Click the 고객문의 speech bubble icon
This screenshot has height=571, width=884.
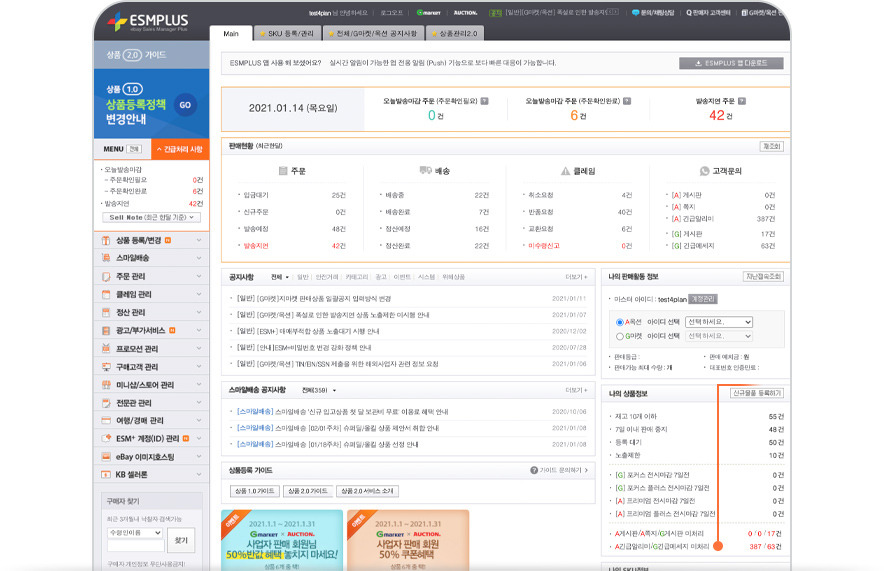(x=704, y=171)
